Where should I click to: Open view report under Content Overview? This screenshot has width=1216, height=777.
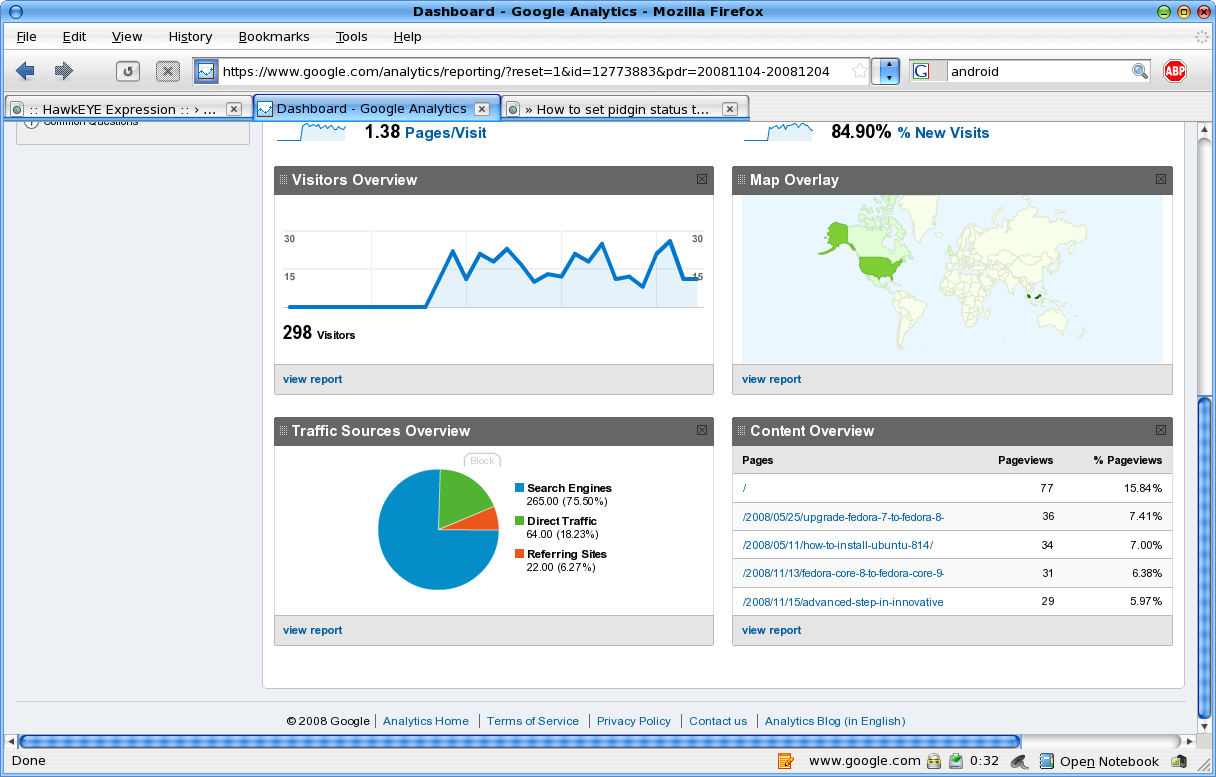(x=771, y=630)
